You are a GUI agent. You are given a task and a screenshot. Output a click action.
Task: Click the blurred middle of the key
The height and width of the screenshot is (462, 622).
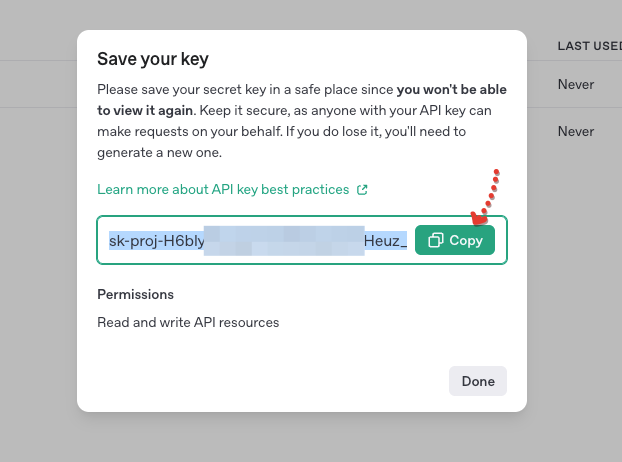point(284,240)
